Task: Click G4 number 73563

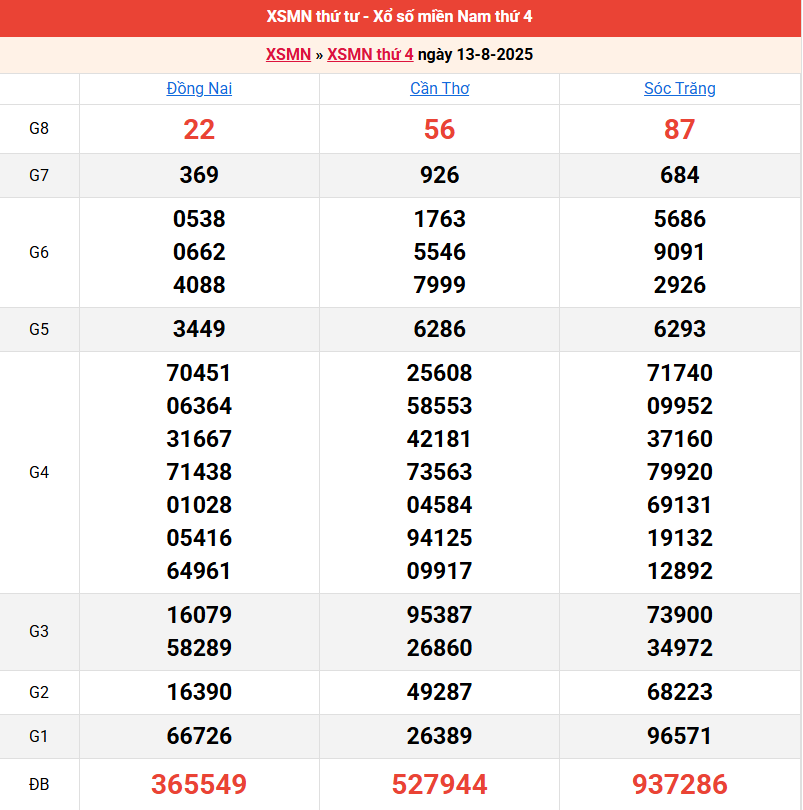Action: [439, 472]
